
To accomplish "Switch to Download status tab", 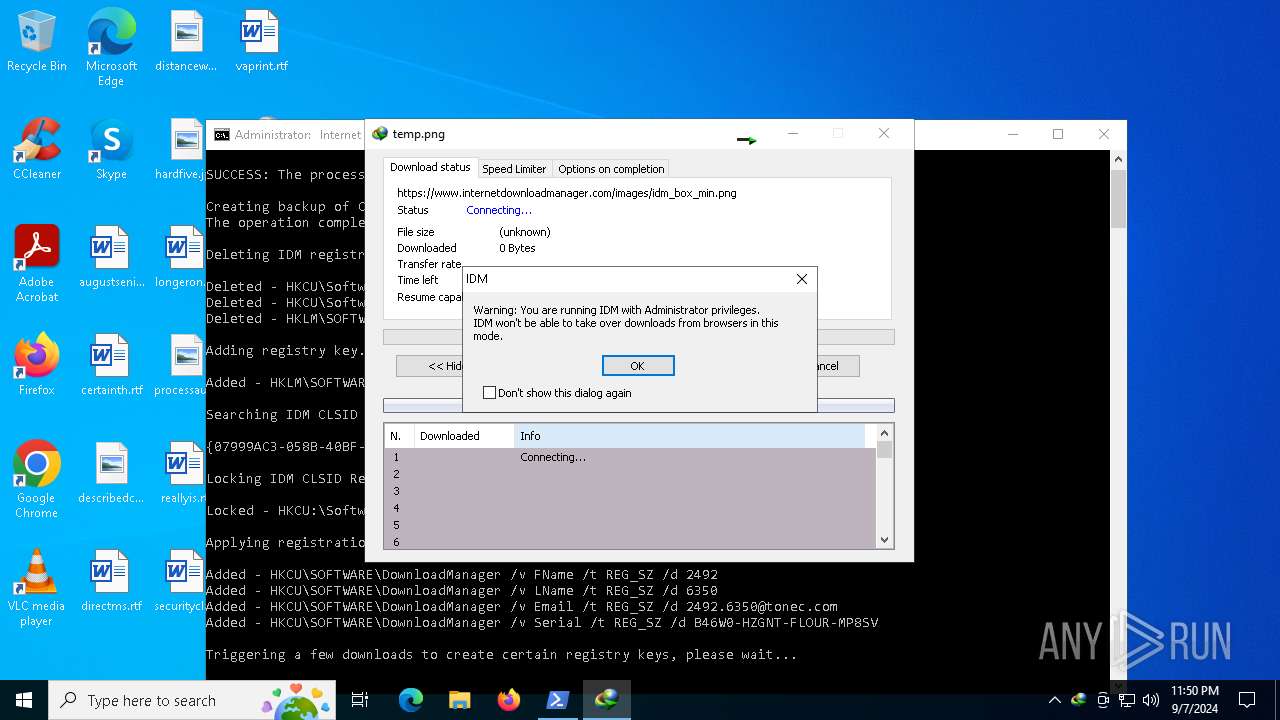I will (x=430, y=168).
